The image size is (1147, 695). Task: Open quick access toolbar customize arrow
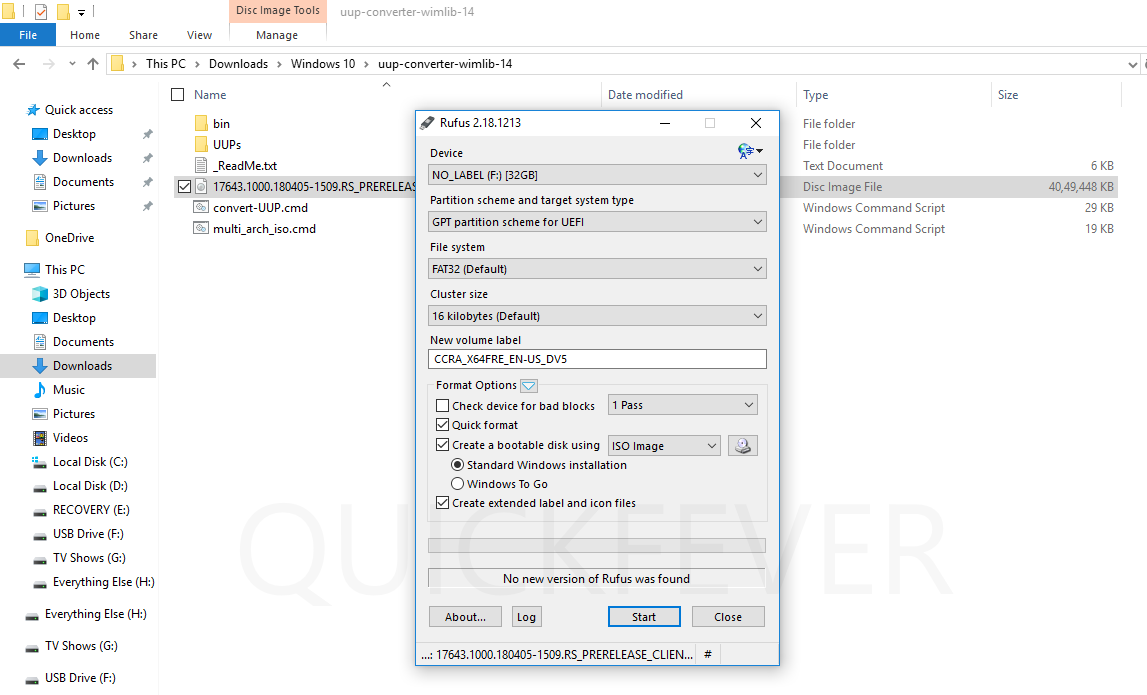tap(81, 12)
